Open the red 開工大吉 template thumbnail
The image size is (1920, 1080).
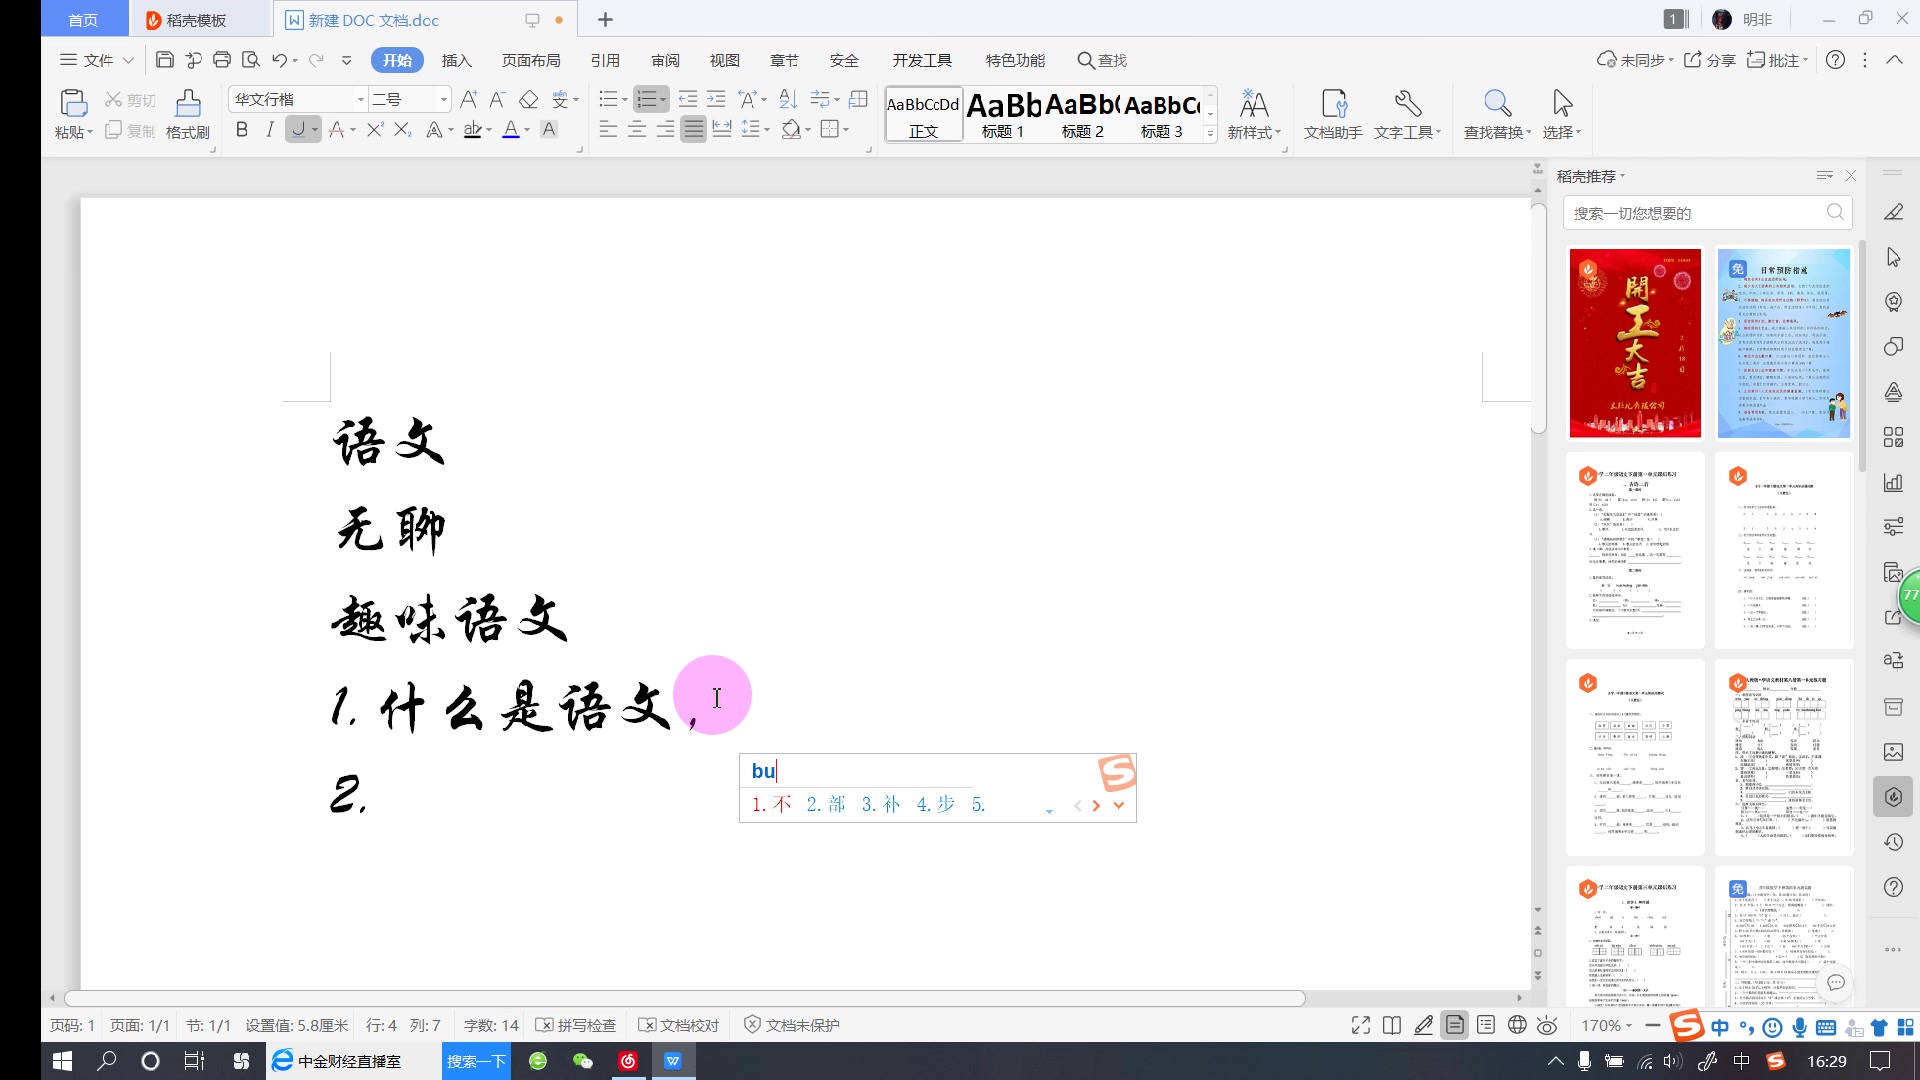coord(1635,343)
